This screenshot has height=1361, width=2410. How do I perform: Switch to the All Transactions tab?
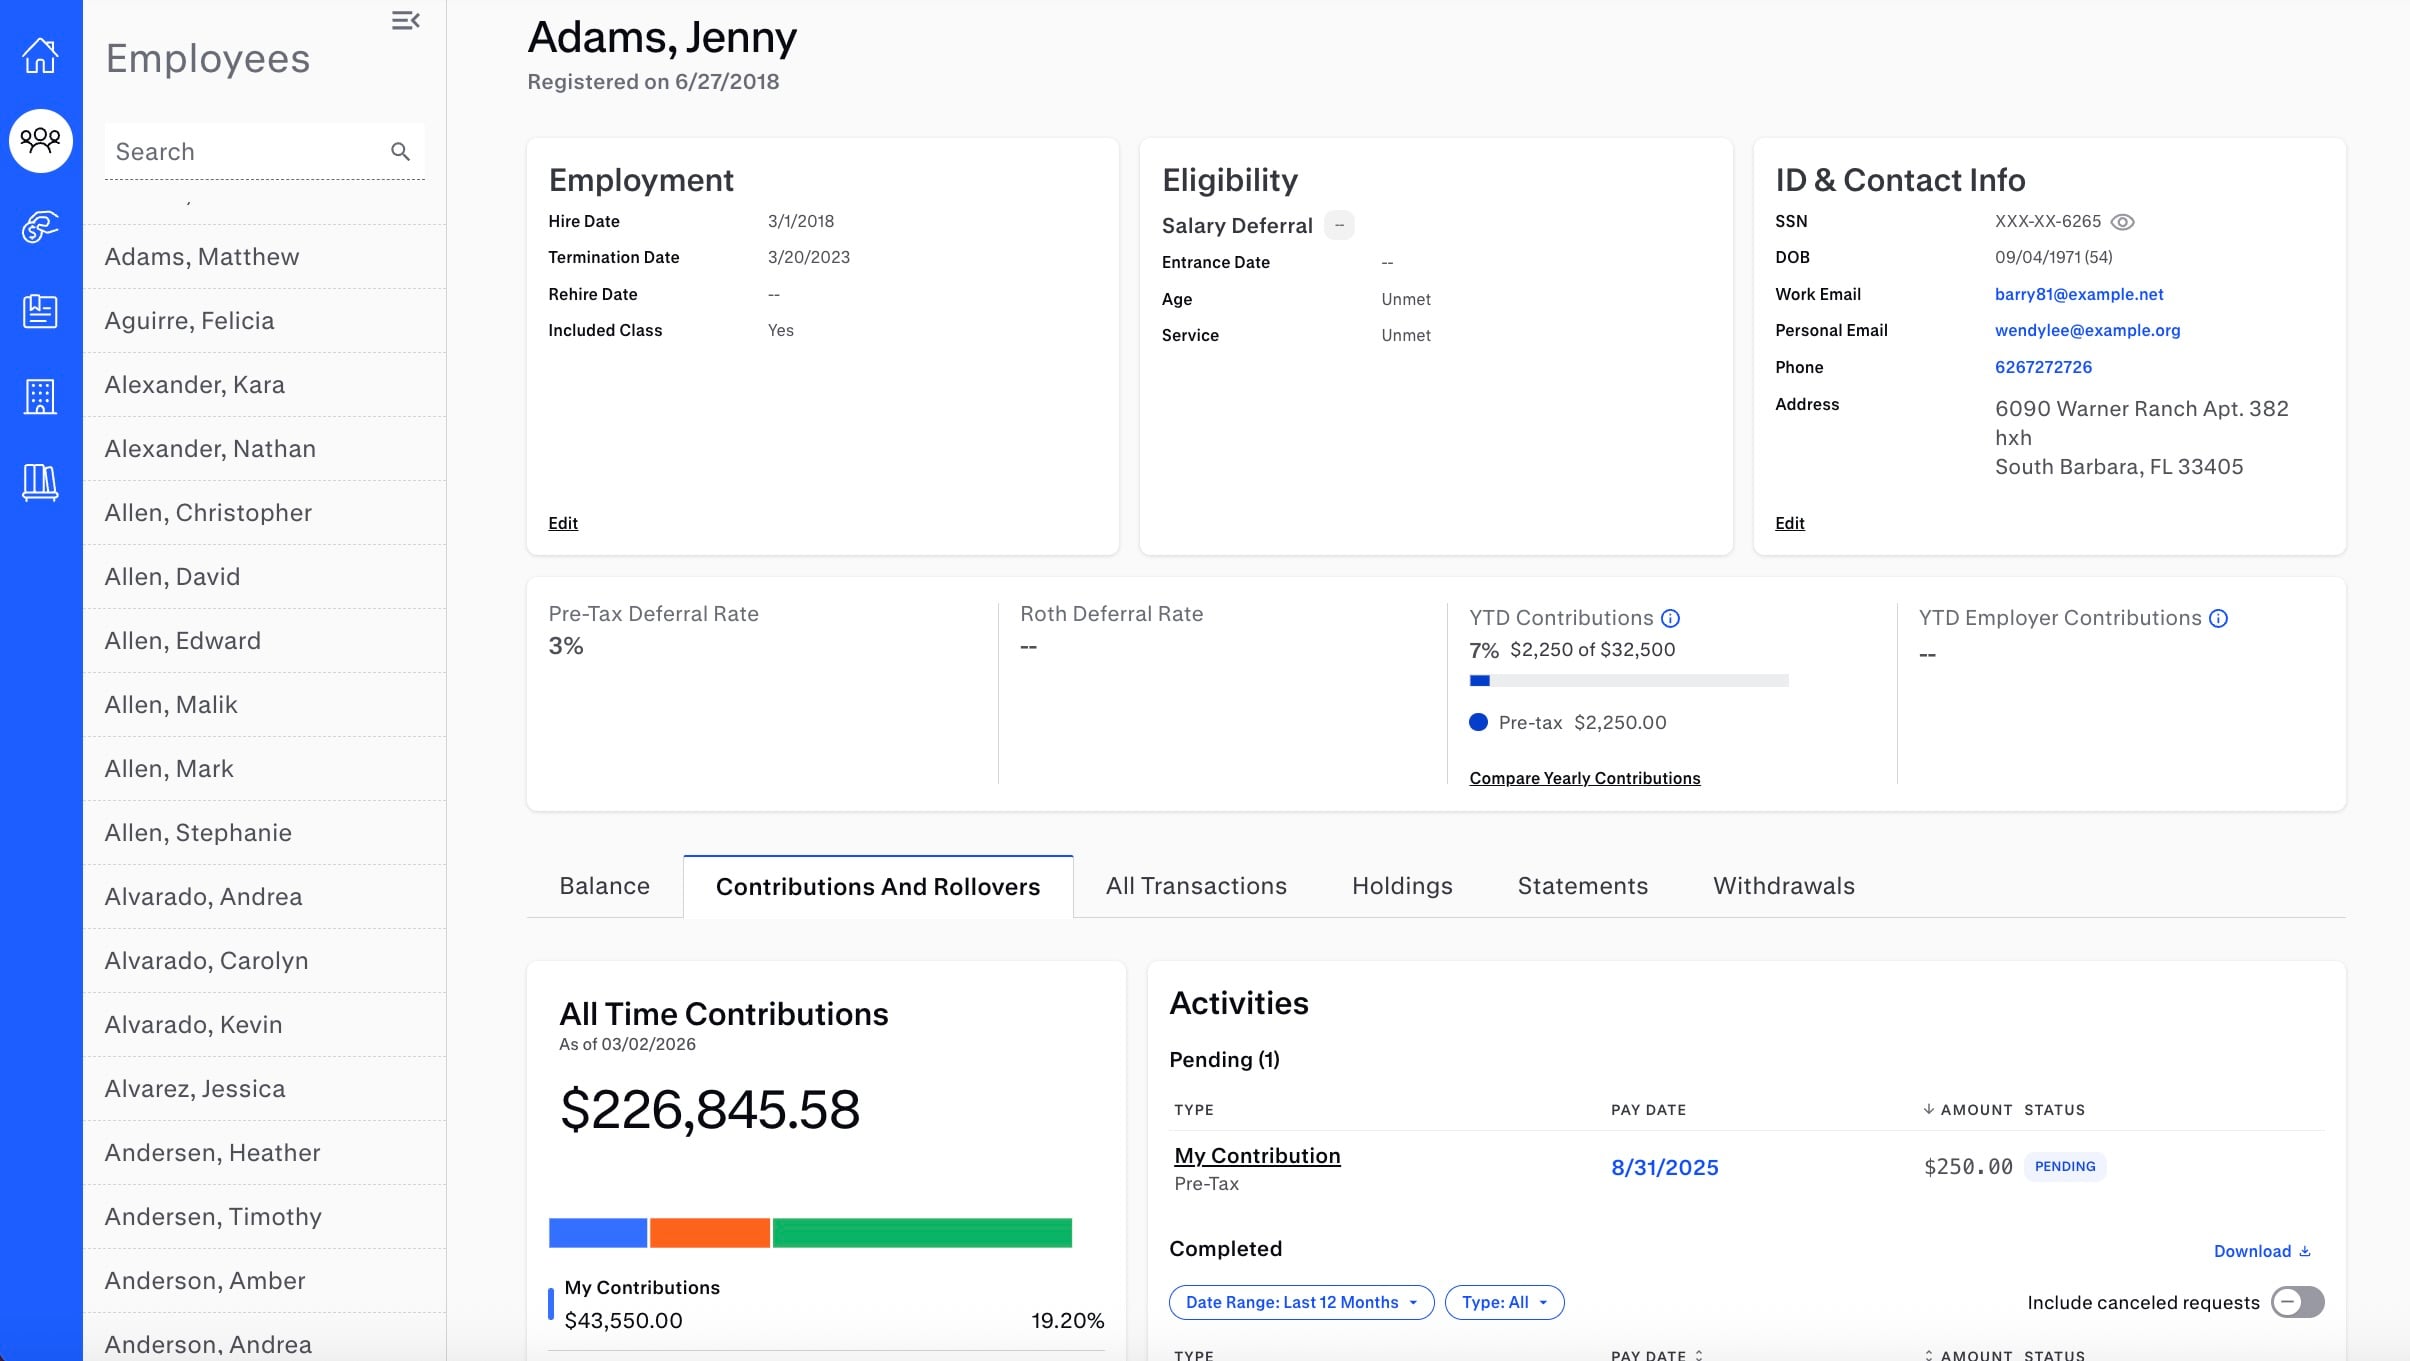coord(1196,886)
